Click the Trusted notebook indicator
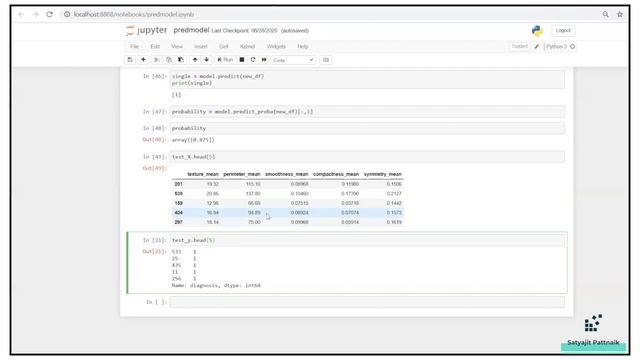640x360 pixels. [519, 47]
